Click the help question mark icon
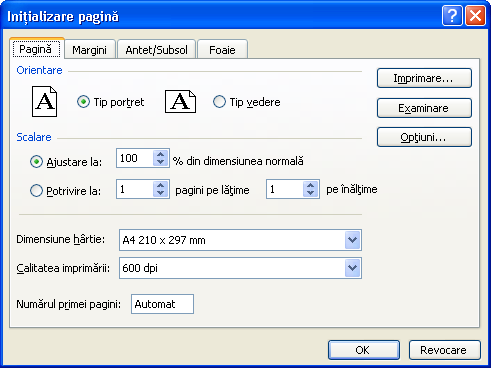This screenshot has height=368, width=491. click(452, 16)
